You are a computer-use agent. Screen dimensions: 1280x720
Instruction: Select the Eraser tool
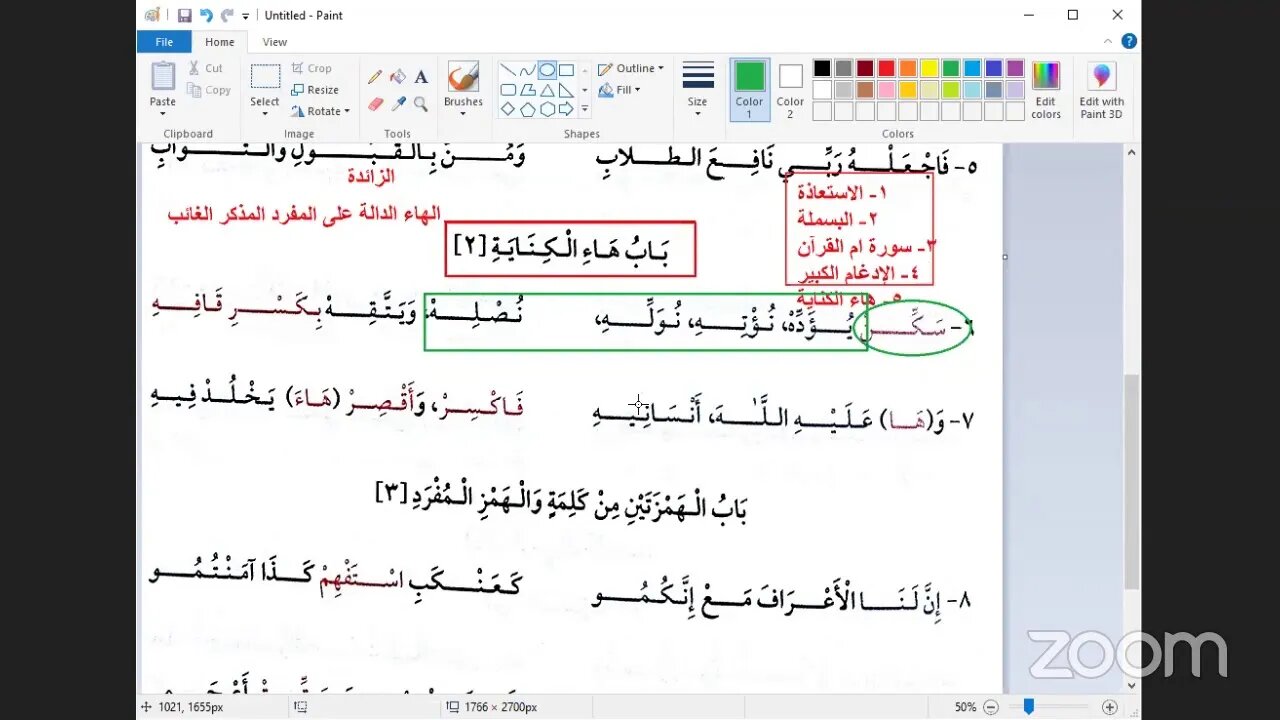375,104
